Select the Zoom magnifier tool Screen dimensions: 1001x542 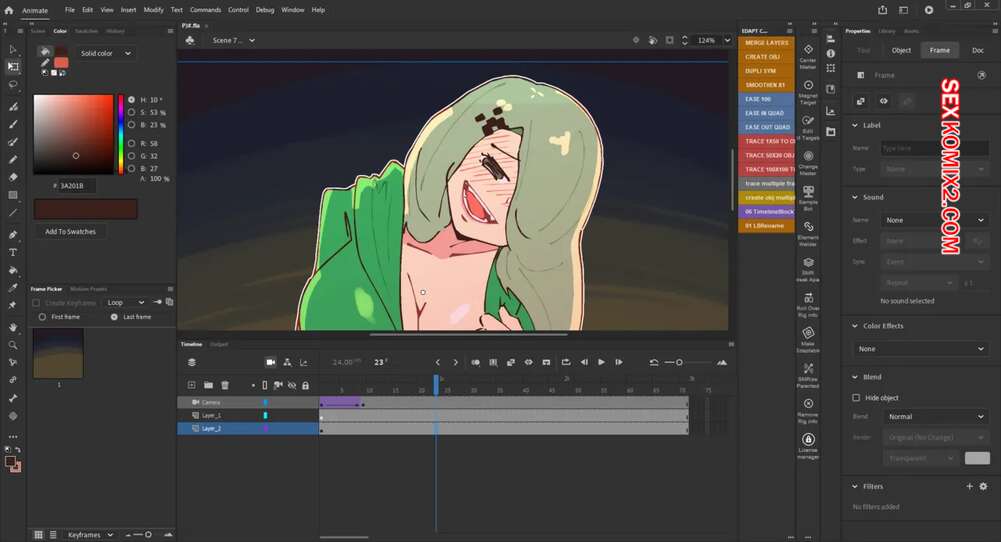click(x=13, y=345)
